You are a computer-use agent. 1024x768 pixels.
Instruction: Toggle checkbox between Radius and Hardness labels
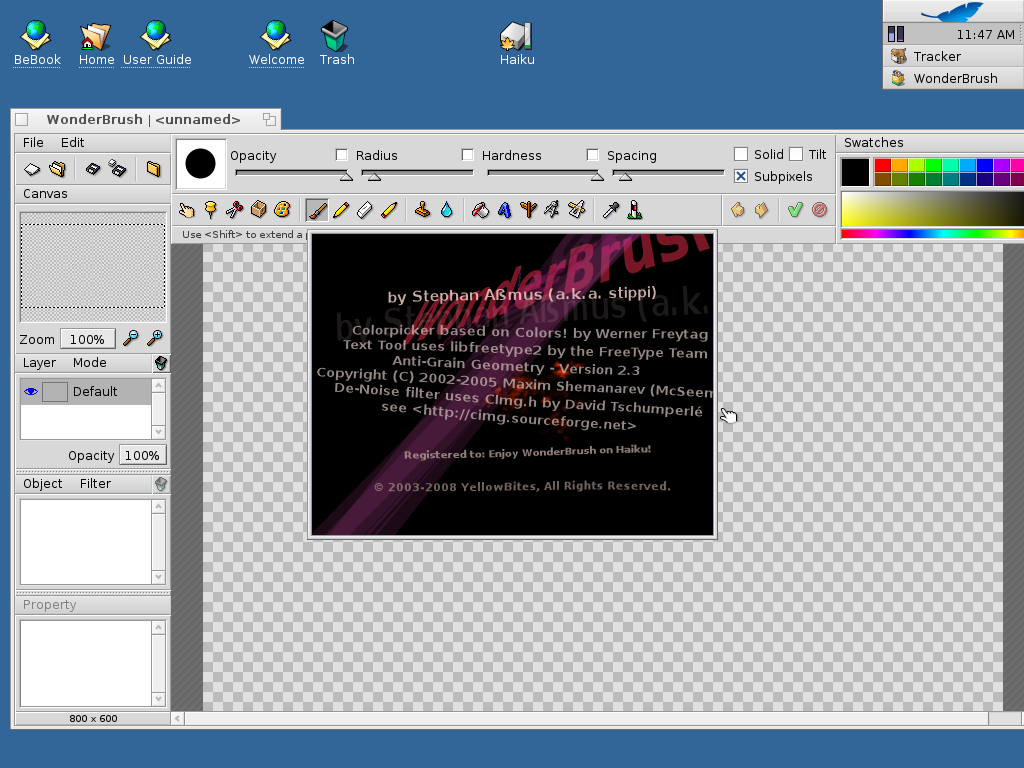468,155
